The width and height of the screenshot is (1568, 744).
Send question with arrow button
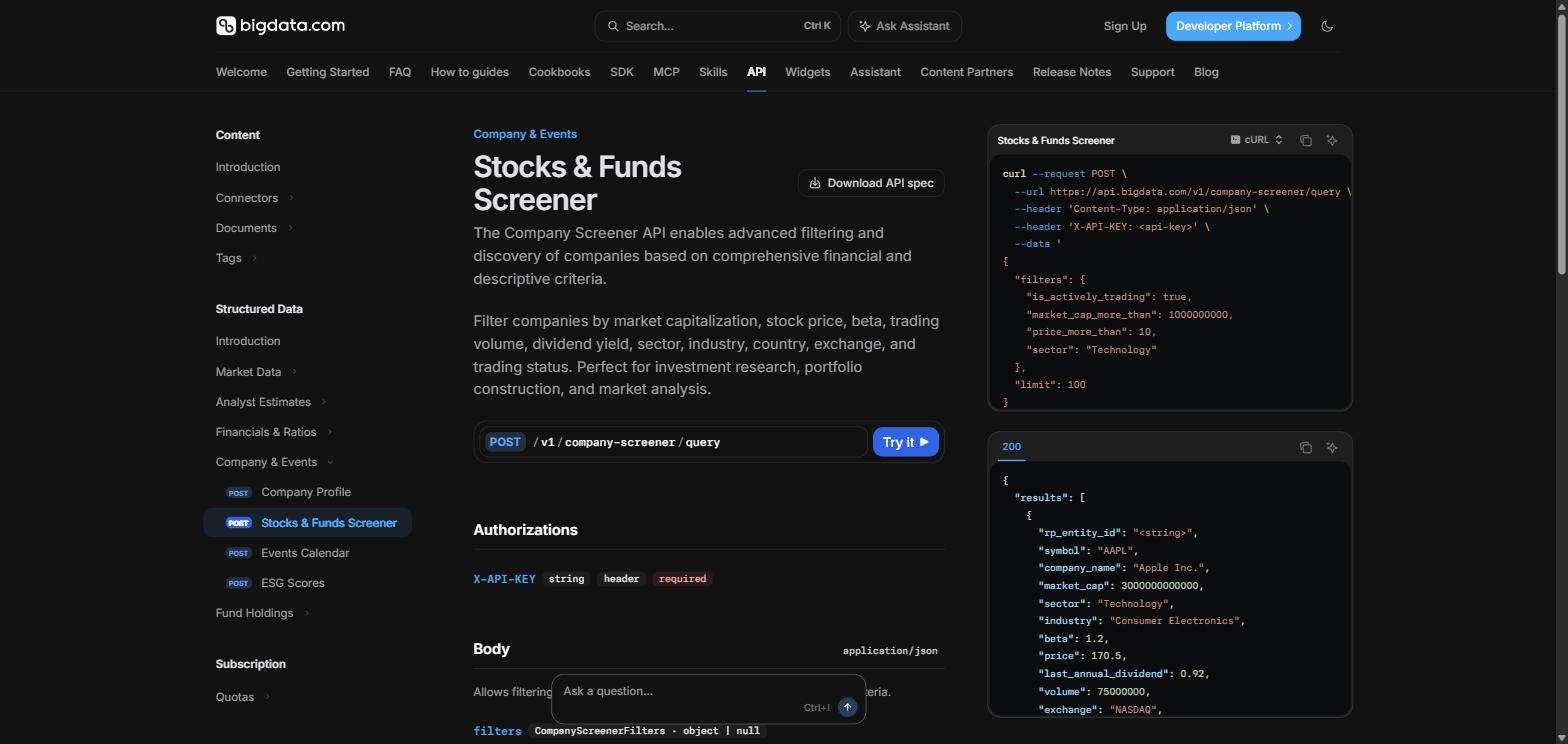click(x=847, y=707)
